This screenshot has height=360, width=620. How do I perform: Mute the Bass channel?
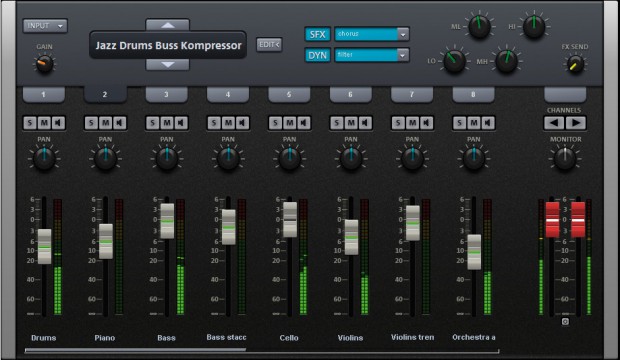tap(167, 123)
